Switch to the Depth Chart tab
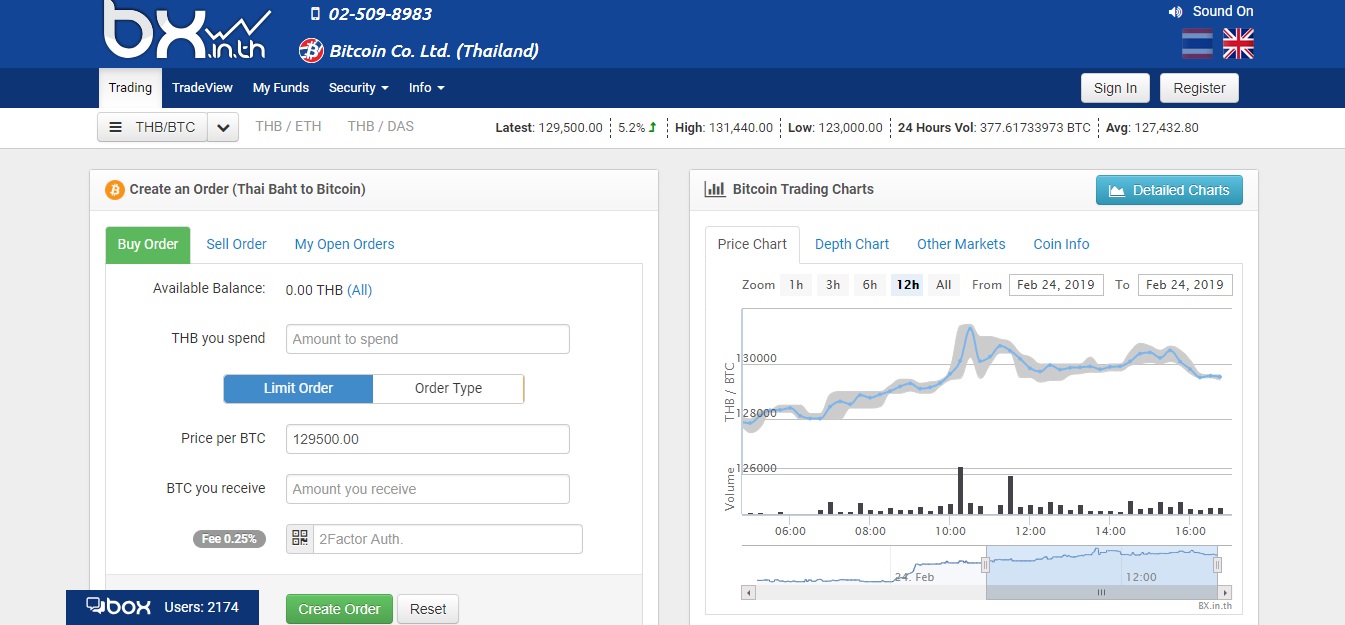Image resolution: width=1345 pixels, height=625 pixels. coord(852,244)
